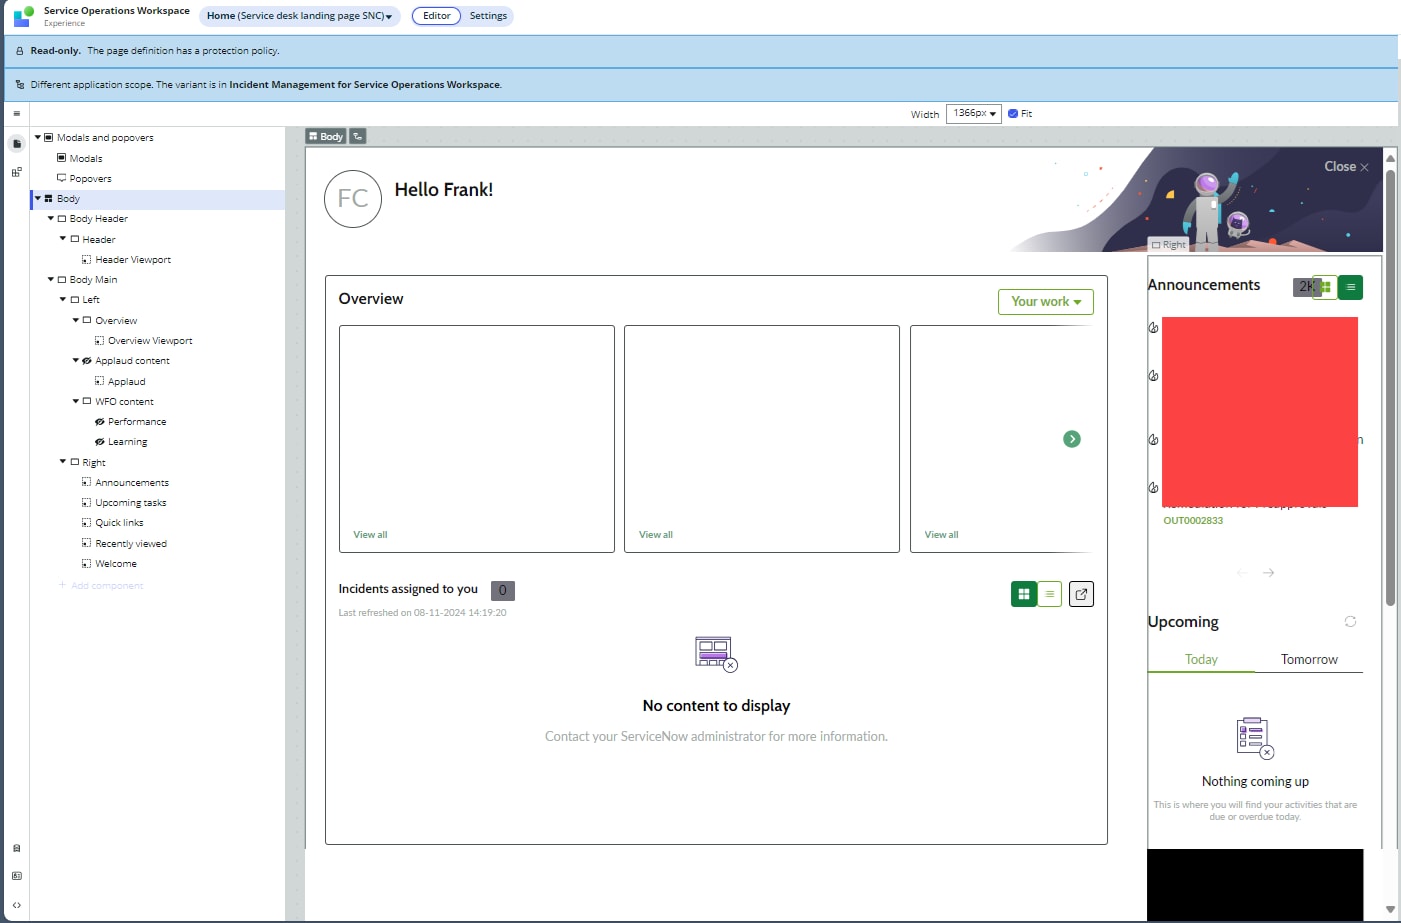Toggle the Fit checkbox
The image size is (1401, 923).
(1013, 114)
